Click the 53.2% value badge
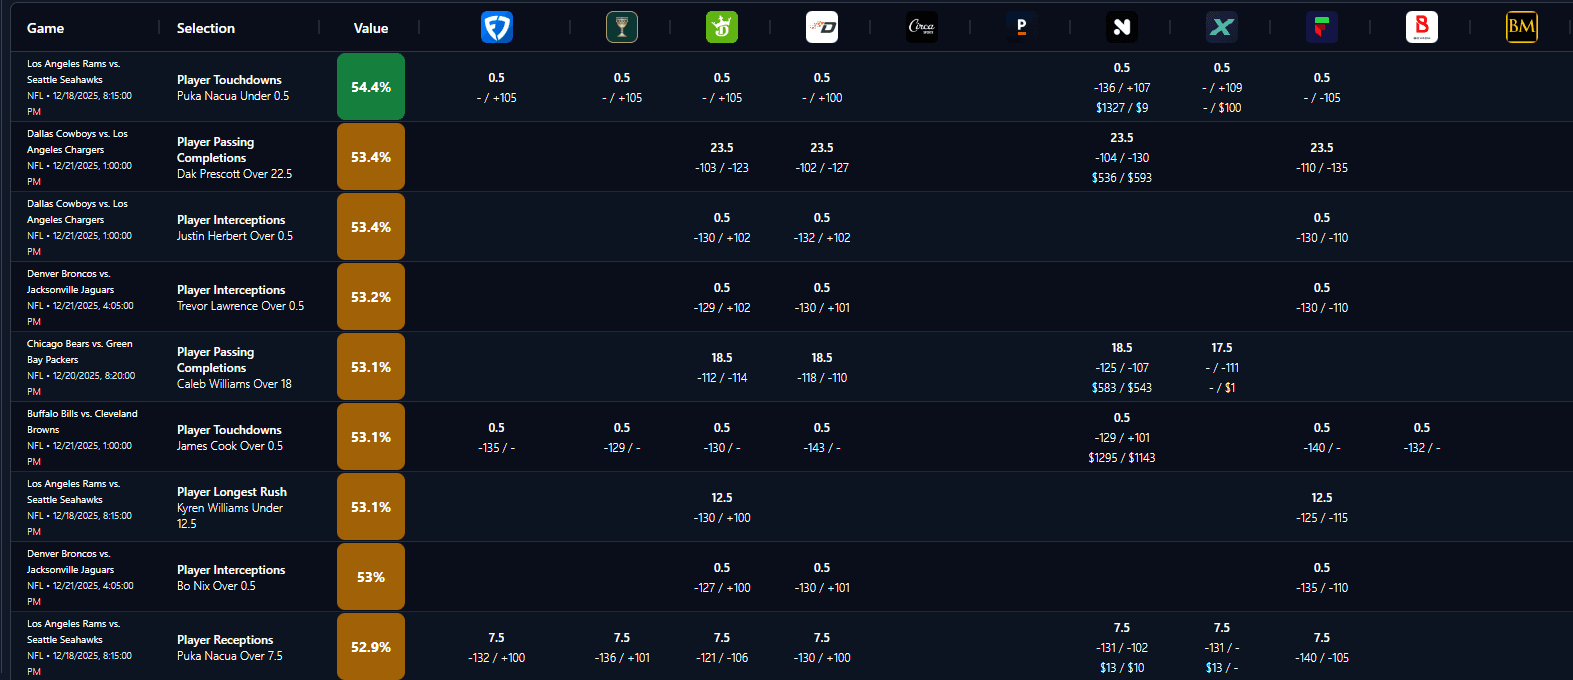 pos(371,297)
